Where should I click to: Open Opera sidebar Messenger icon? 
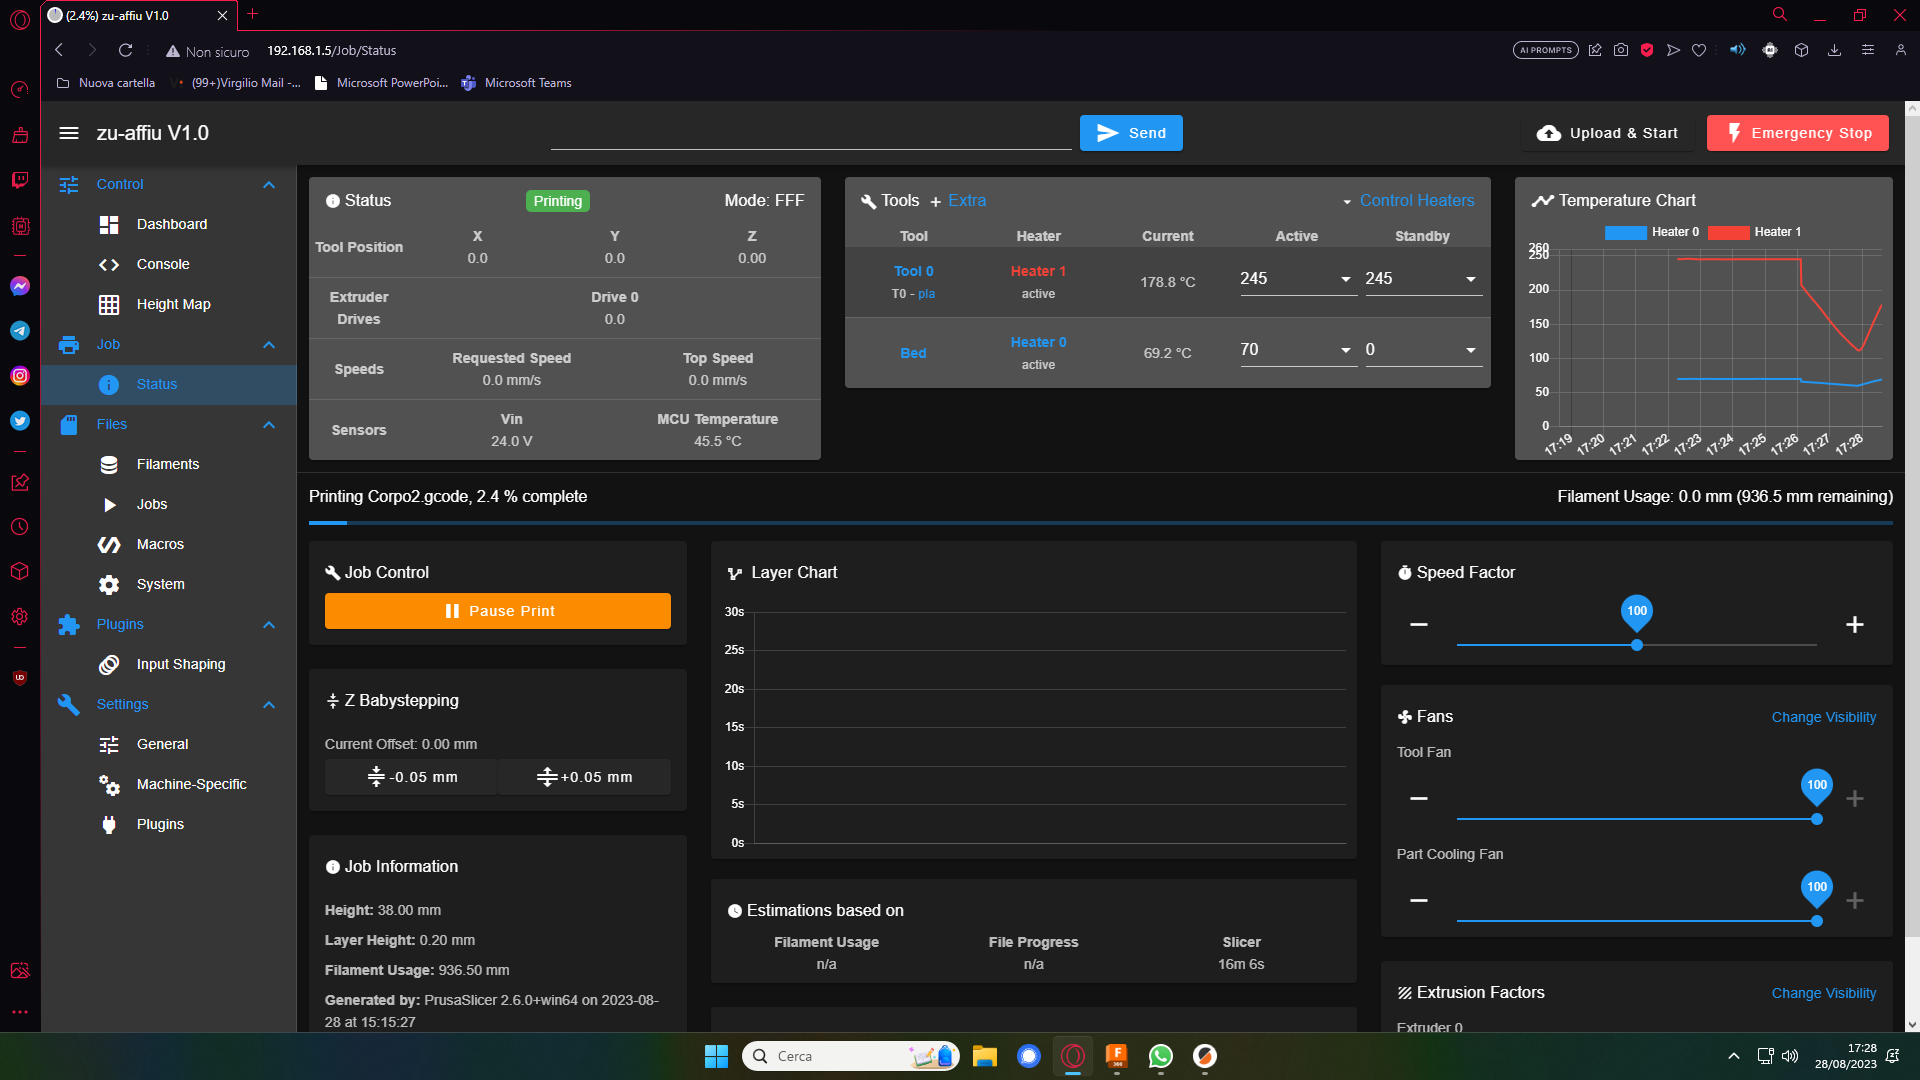20,286
